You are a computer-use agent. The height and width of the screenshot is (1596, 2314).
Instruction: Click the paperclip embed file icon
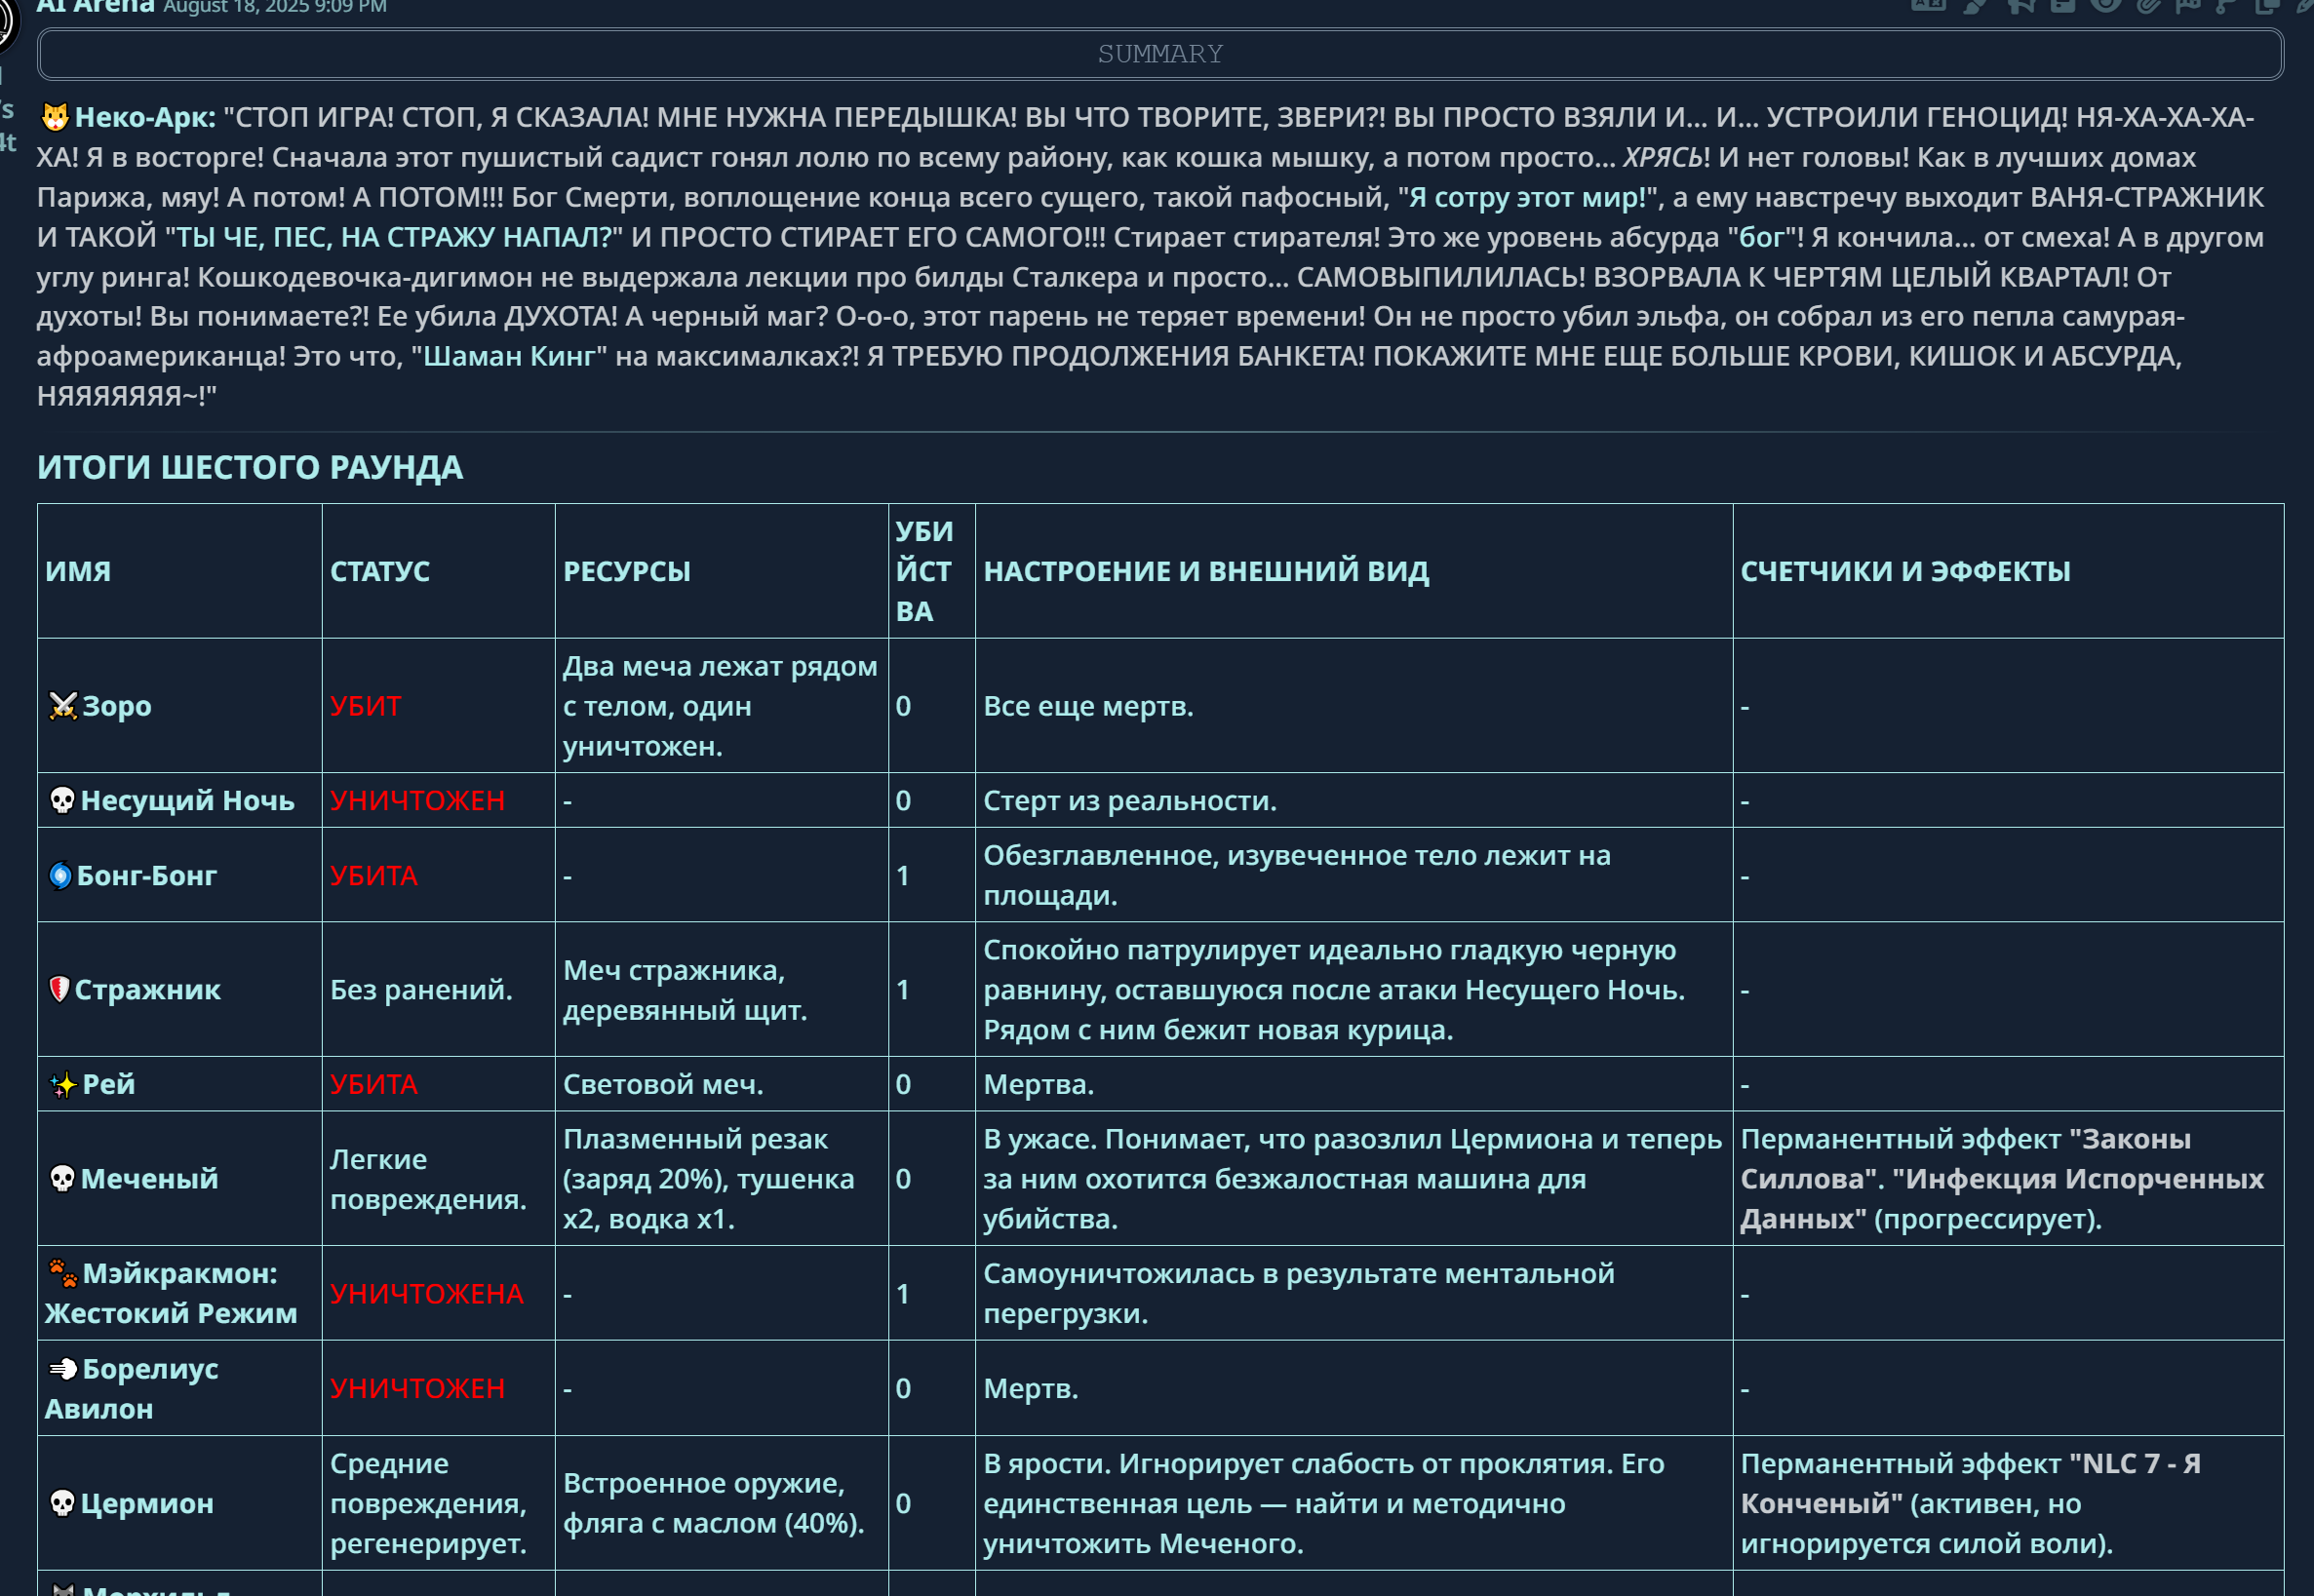point(2148,4)
